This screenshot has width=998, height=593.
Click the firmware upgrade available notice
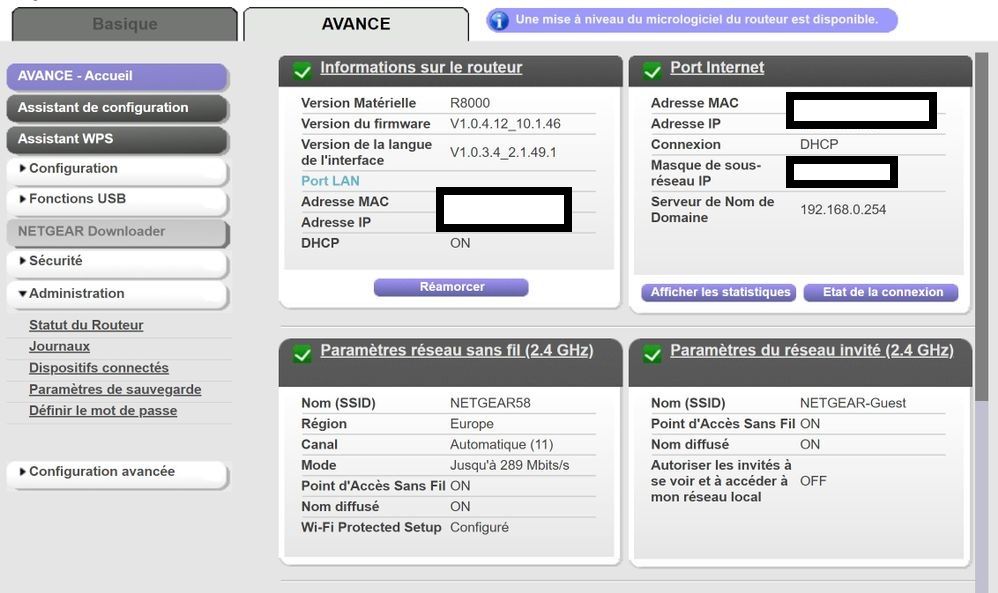click(x=692, y=20)
